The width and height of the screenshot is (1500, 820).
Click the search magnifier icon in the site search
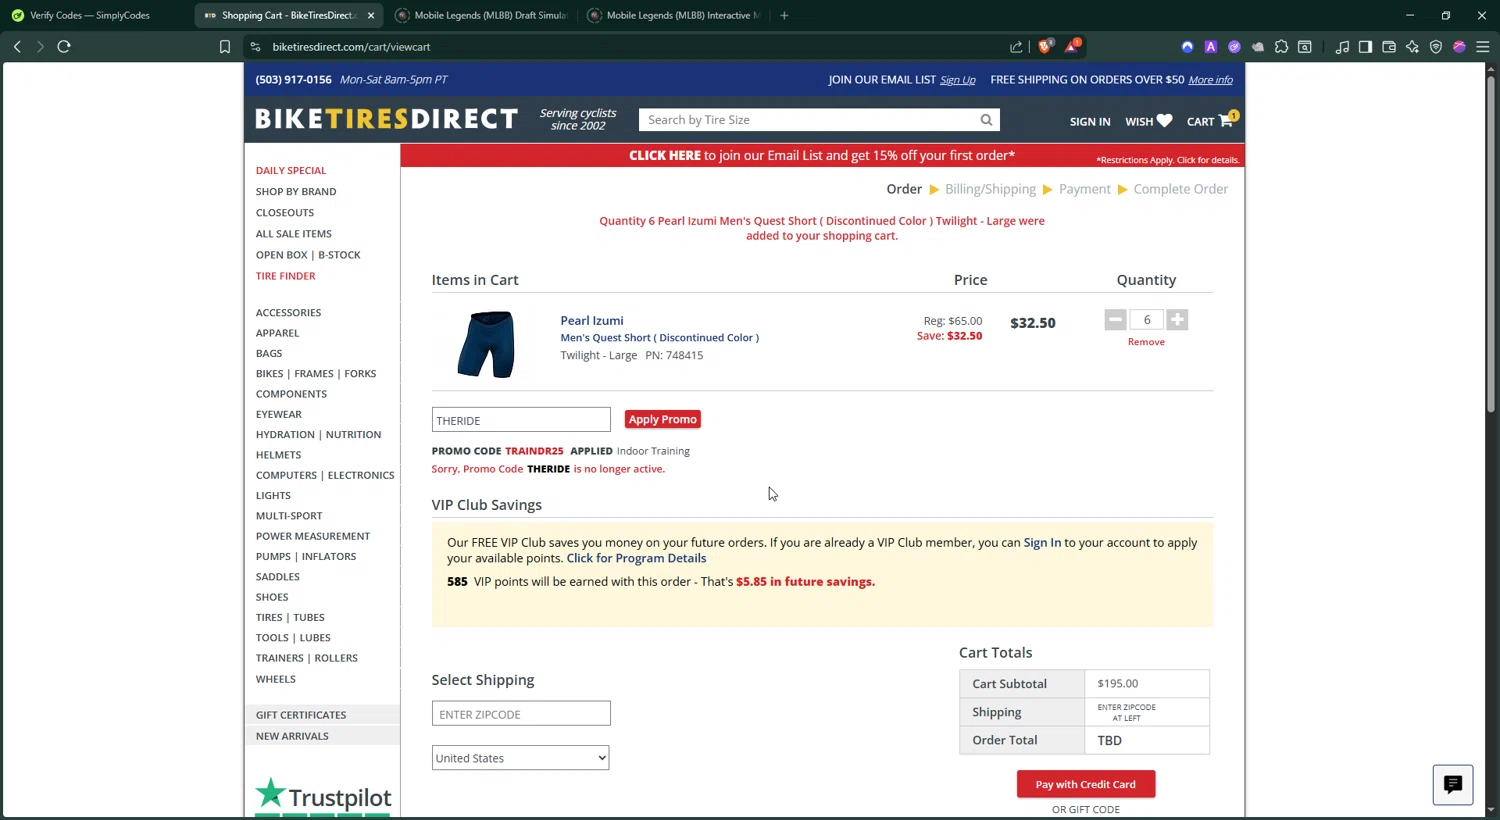pos(986,120)
